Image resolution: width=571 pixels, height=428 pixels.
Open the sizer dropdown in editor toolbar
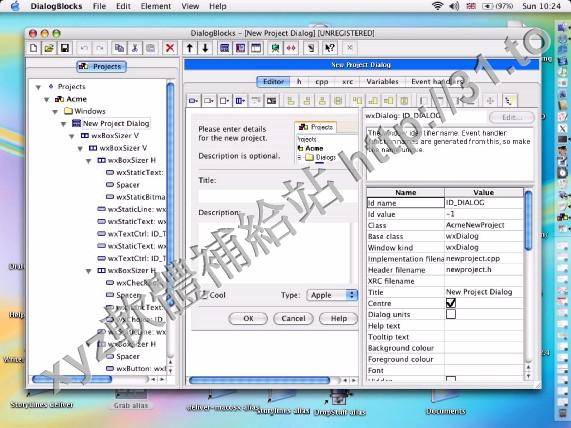(240, 101)
